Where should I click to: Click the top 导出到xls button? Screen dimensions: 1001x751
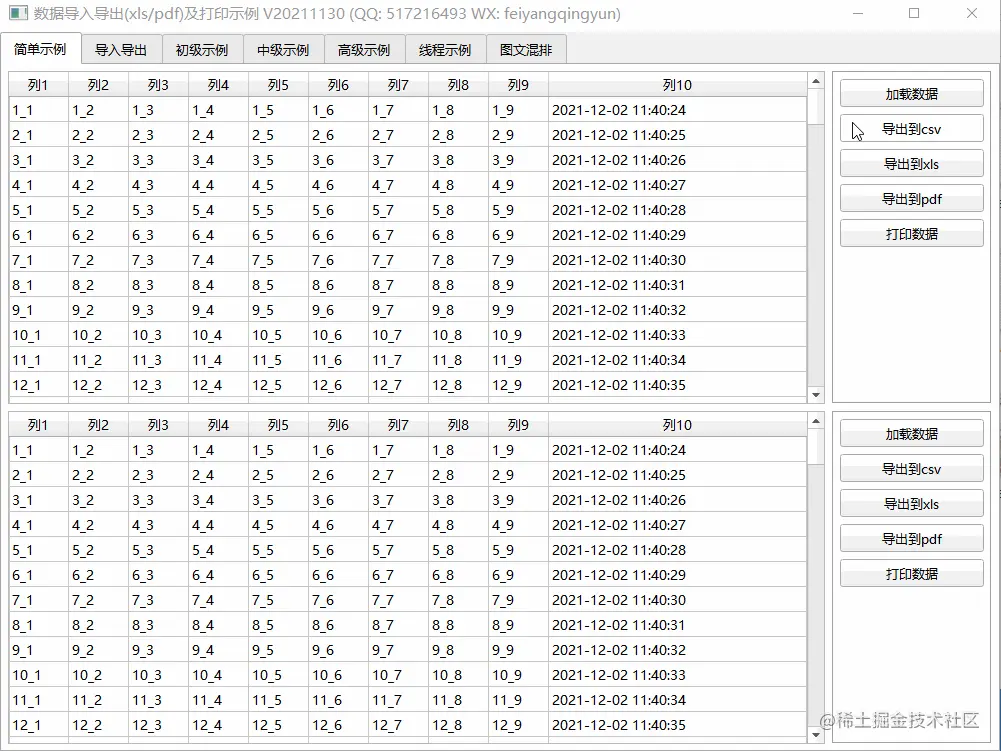[910, 163]
